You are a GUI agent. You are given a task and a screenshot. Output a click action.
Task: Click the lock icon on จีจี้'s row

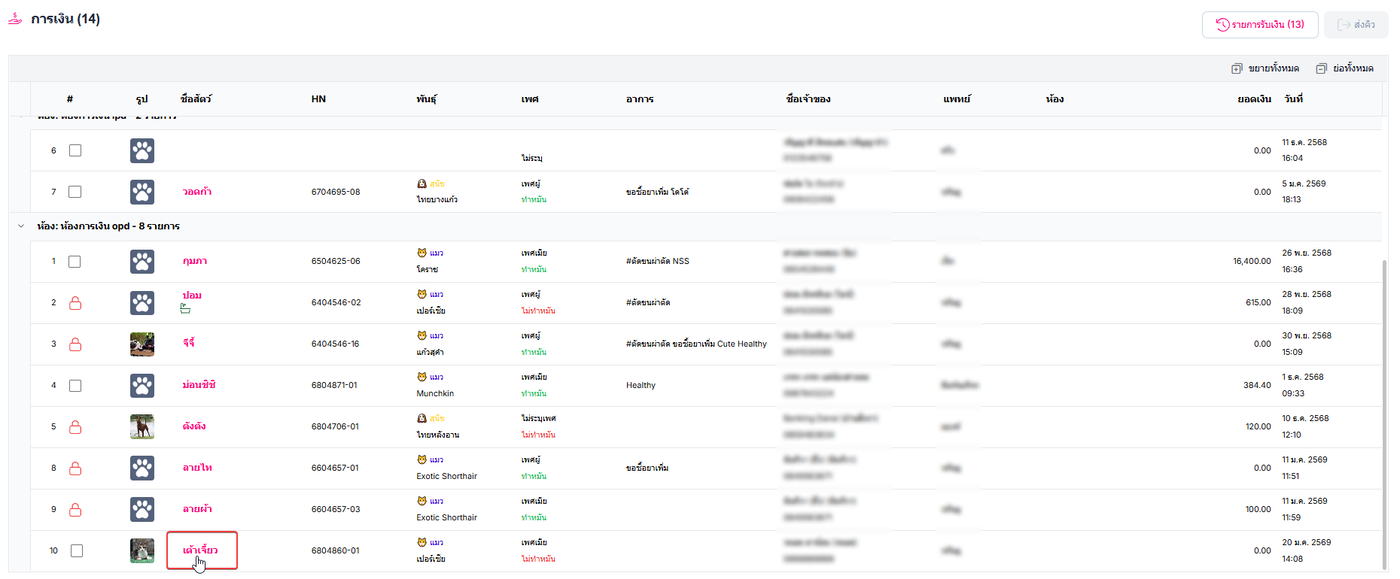[75, 344]
